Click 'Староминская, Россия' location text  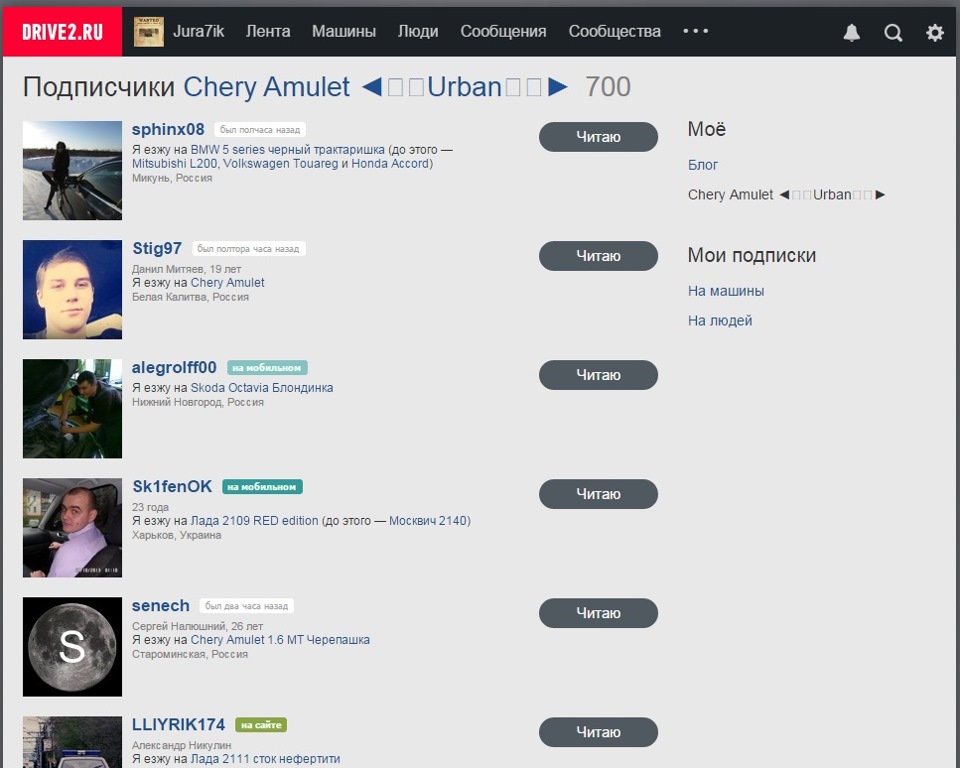point(190,654)
